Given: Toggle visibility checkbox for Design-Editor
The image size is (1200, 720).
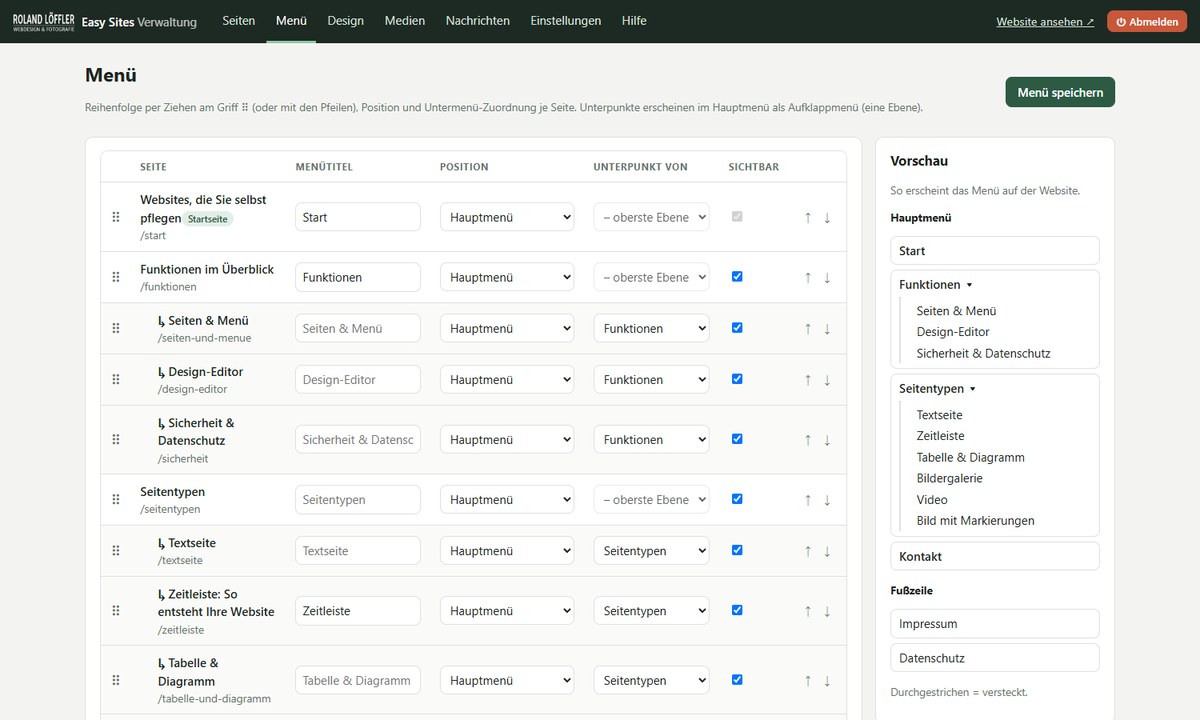Looking at the screenshot, I should [737, 379].
